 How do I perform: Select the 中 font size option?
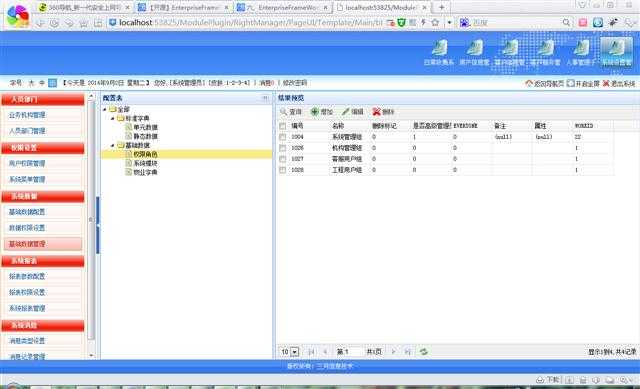(42, 83)
